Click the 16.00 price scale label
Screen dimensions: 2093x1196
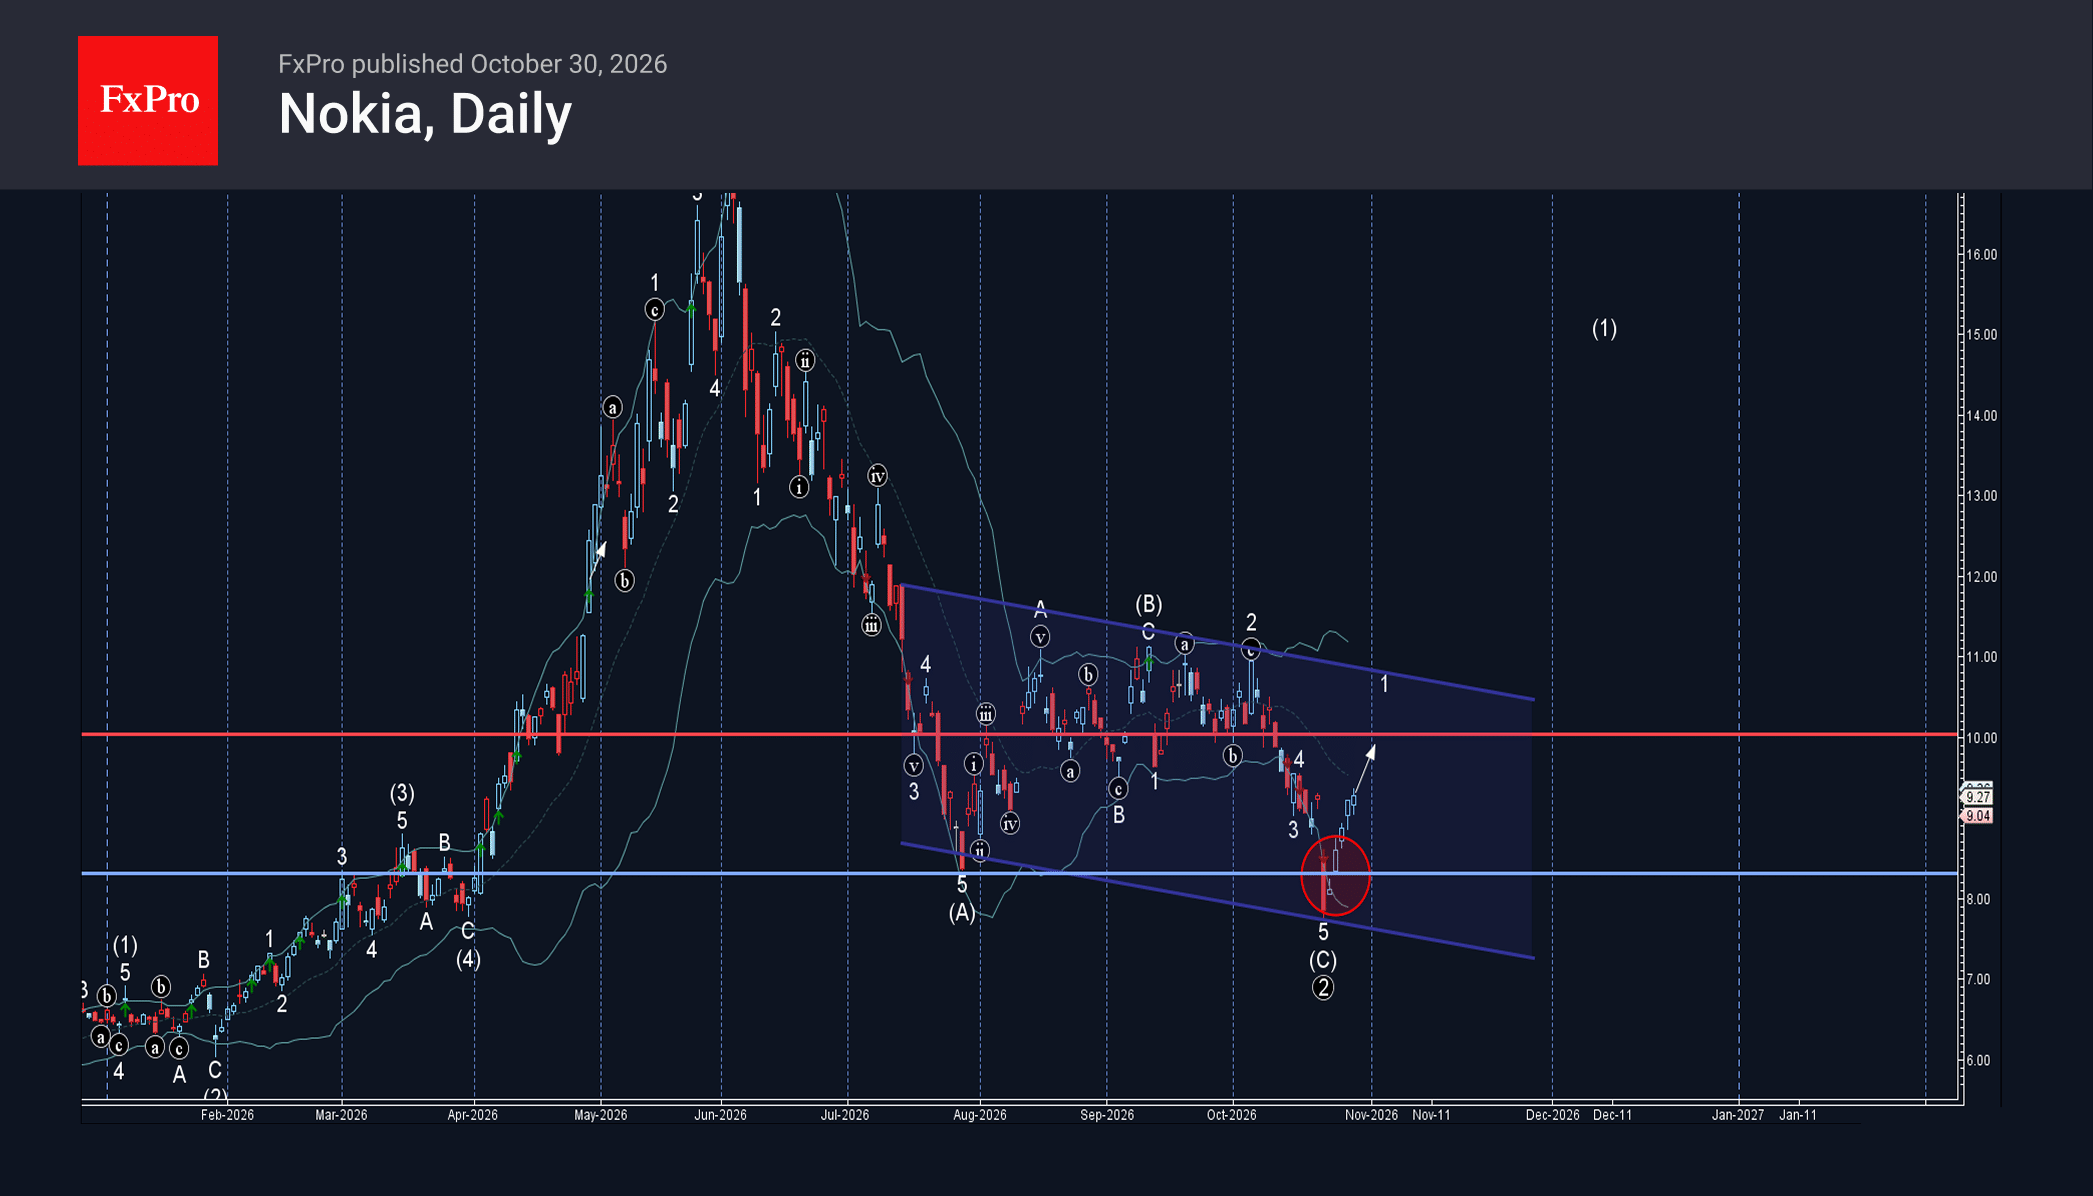1981,255
